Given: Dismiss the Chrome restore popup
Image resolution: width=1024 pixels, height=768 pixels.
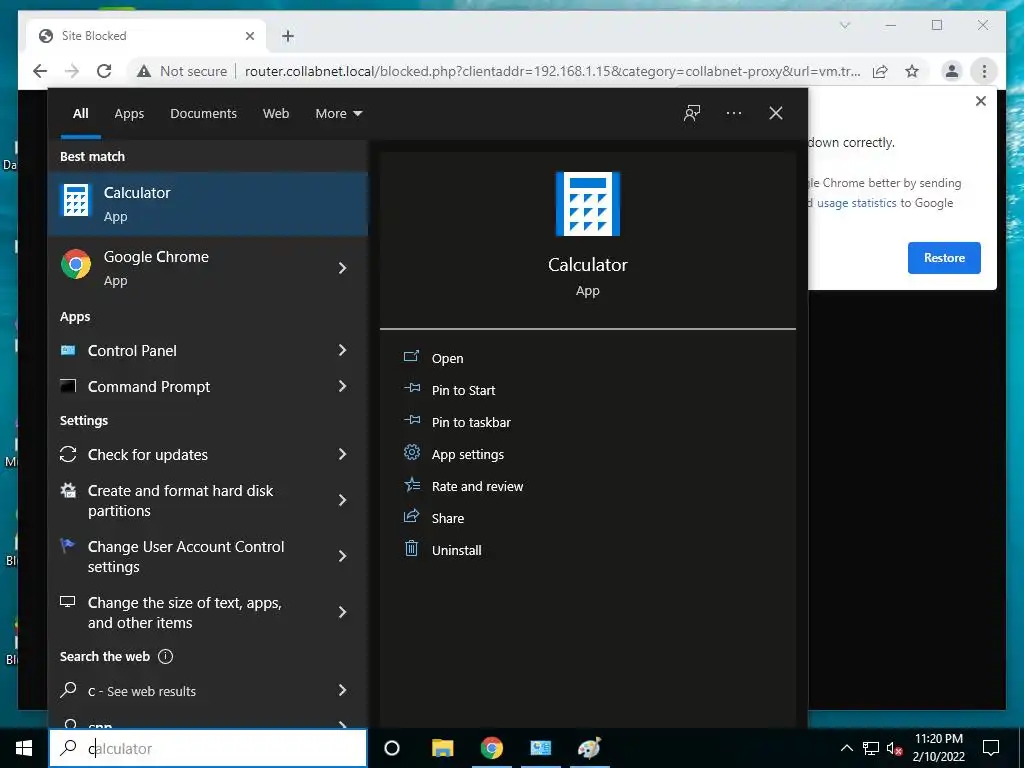Looking at the screenshot, I should tap(980, 101).
